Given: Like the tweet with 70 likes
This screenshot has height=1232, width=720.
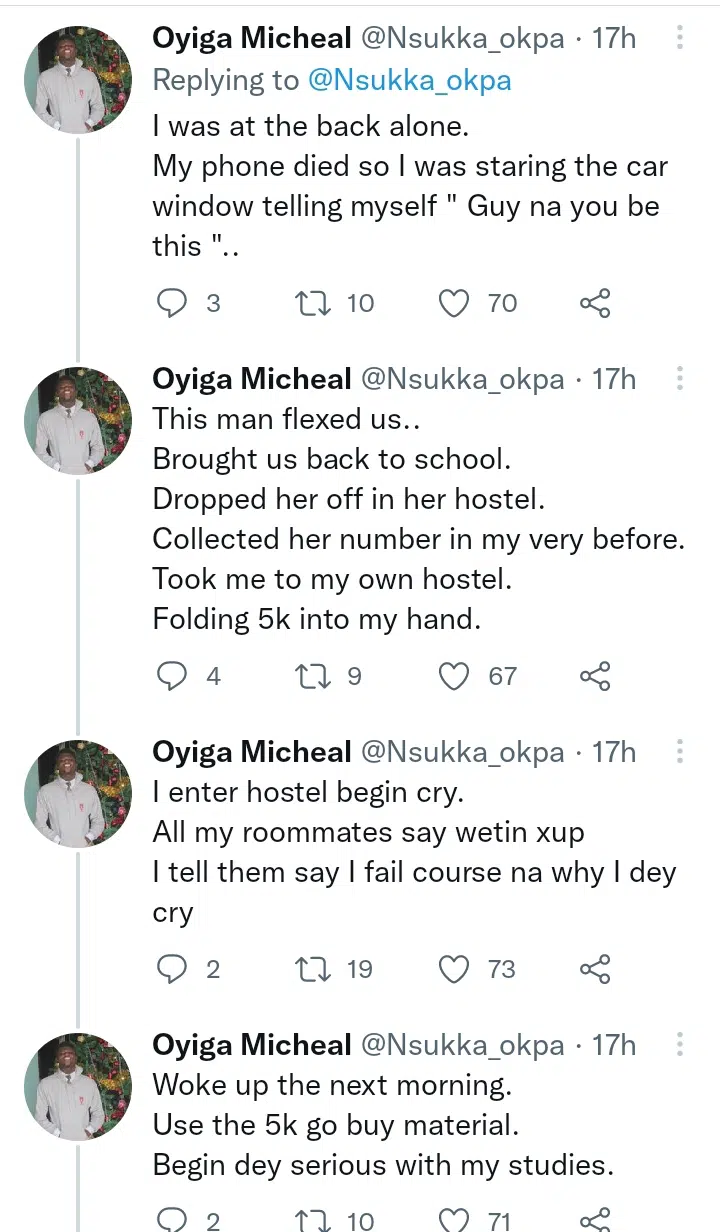Looking at the screenshot, I should pyautogui.click(x=455, y=303).
